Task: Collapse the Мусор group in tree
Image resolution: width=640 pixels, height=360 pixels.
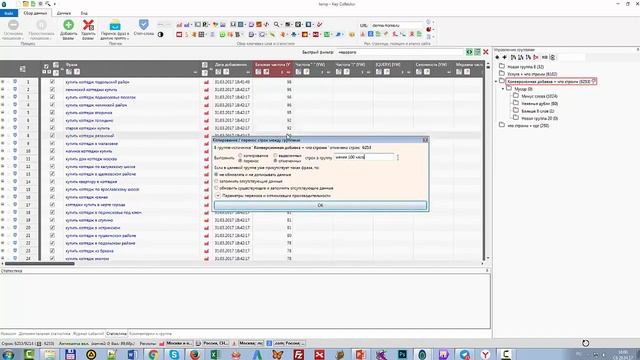Action: coord(503,89)
